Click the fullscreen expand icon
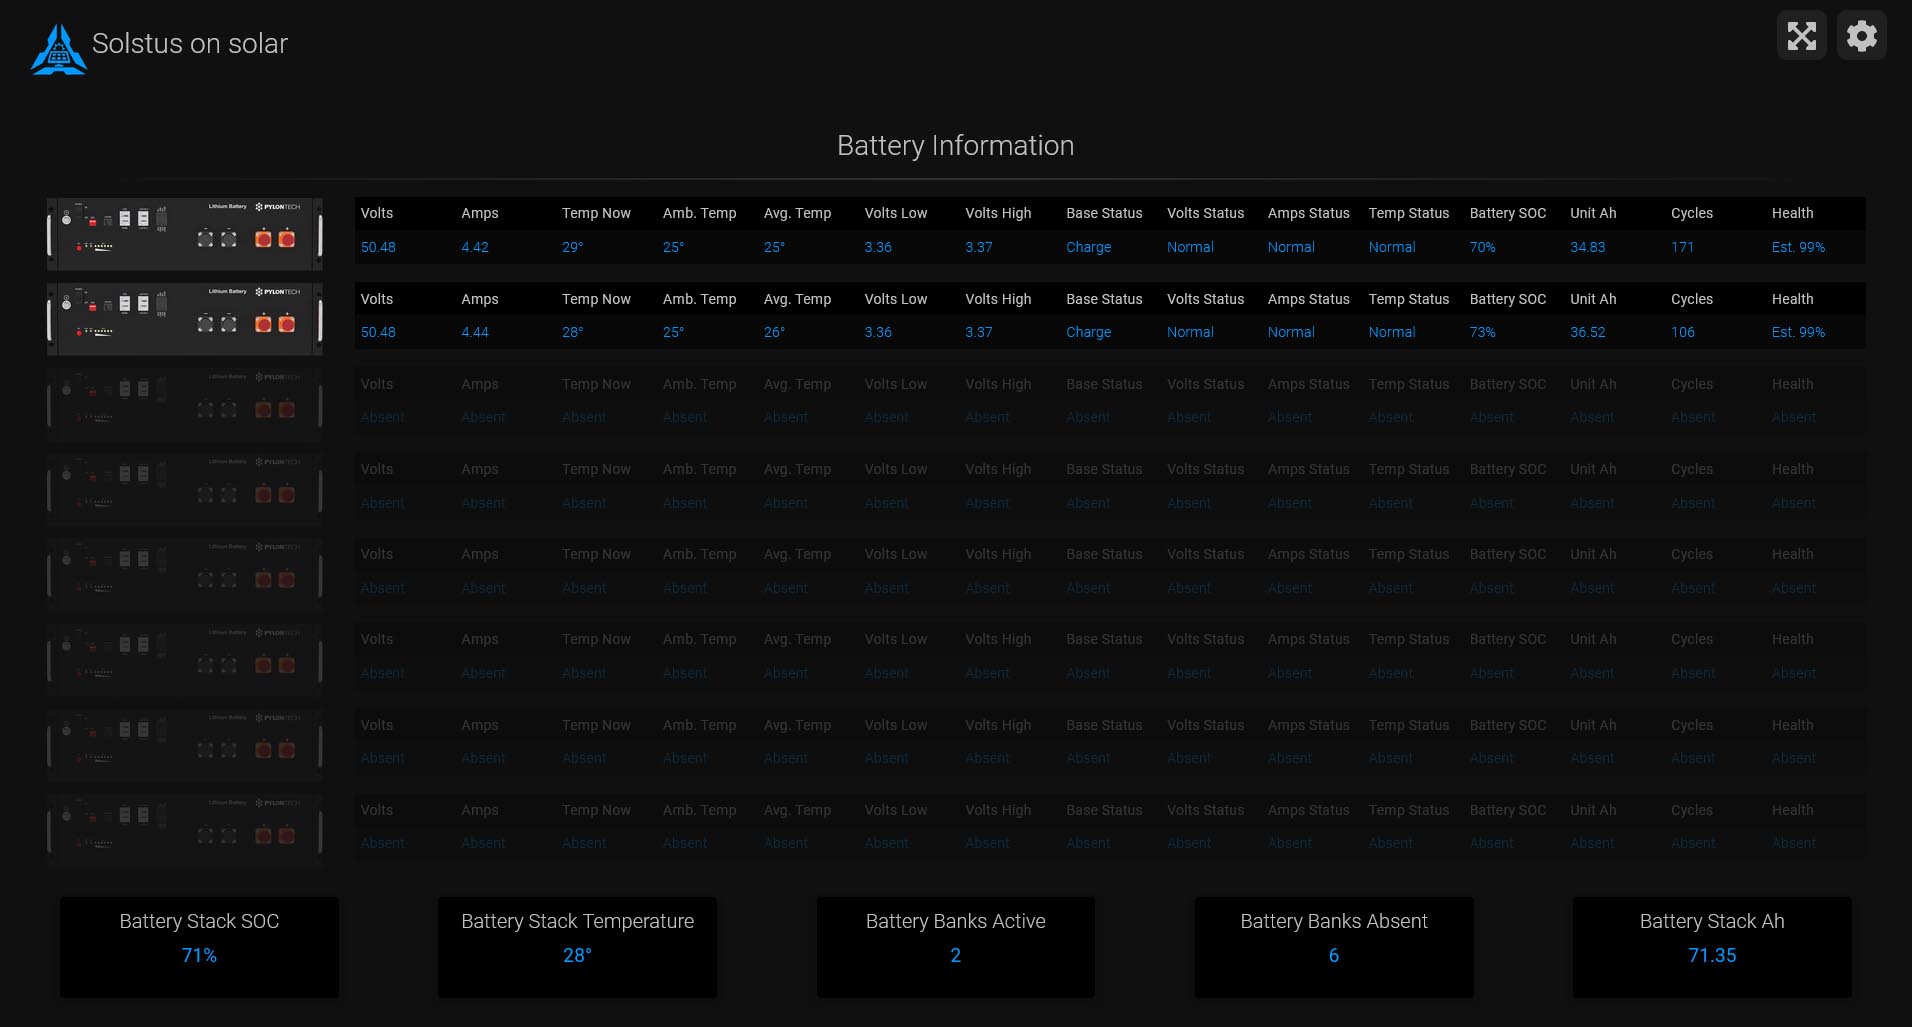The height and width of the screenshot is (1027, 1912). point(1802,35)
